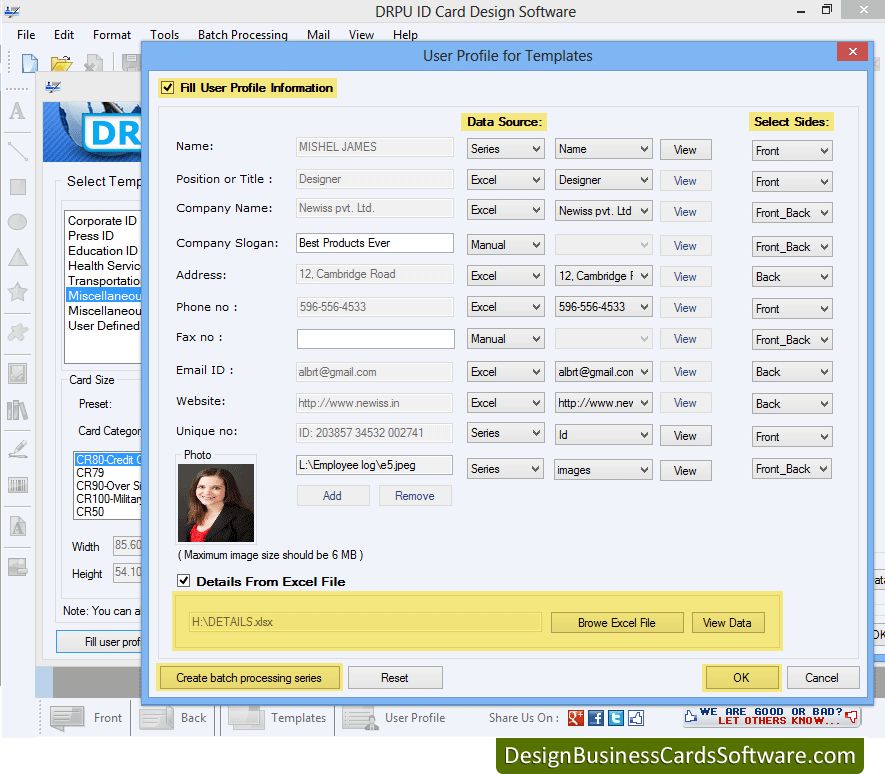
Task: Open the Id series dropdown for Unique no
Action: (603, 435)
